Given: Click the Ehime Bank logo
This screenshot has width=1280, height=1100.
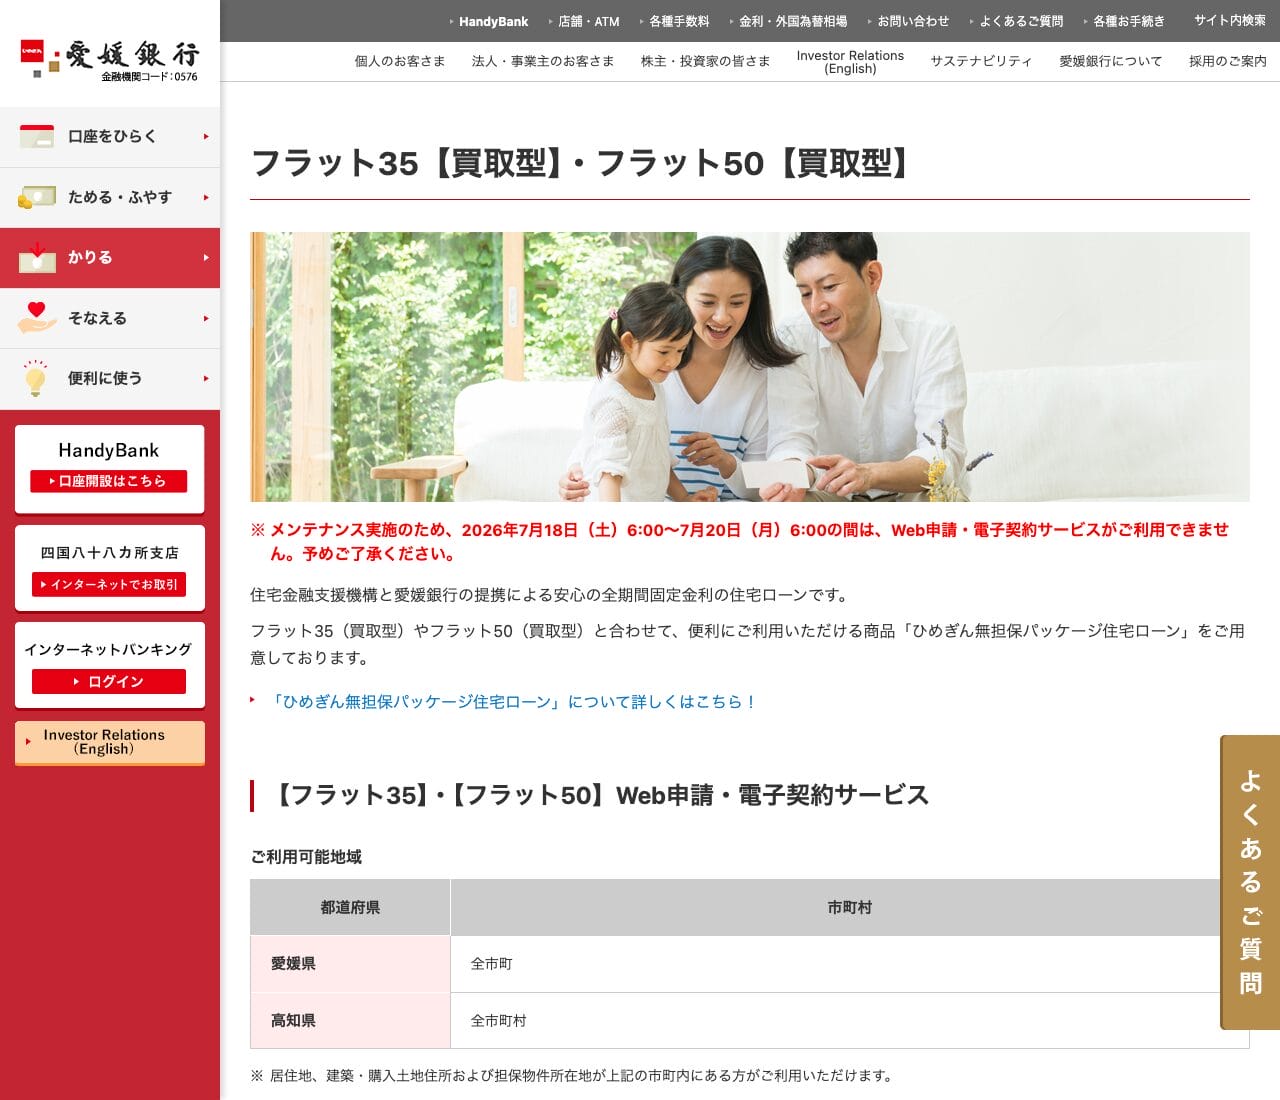Looking at the screenshot, I should (x=110, y=58).
